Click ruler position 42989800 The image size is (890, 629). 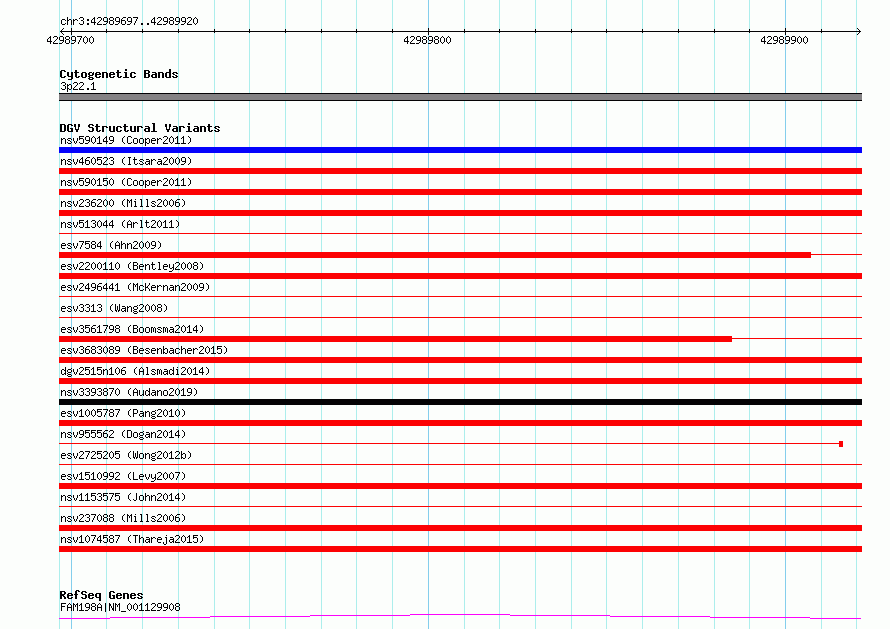coord(427,40)
